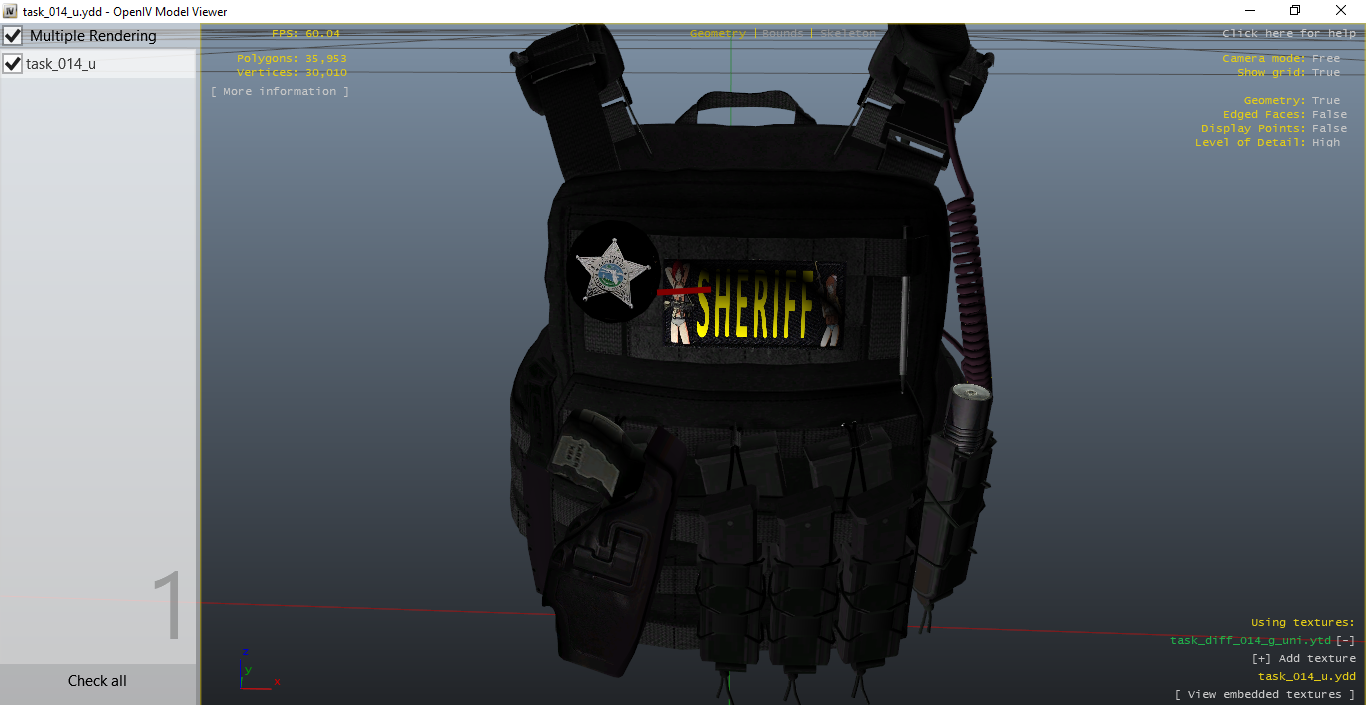Viewport: 1366px width, 705px height.
Task: Click the 'Click here for help' text
Action: (1288, 33)
